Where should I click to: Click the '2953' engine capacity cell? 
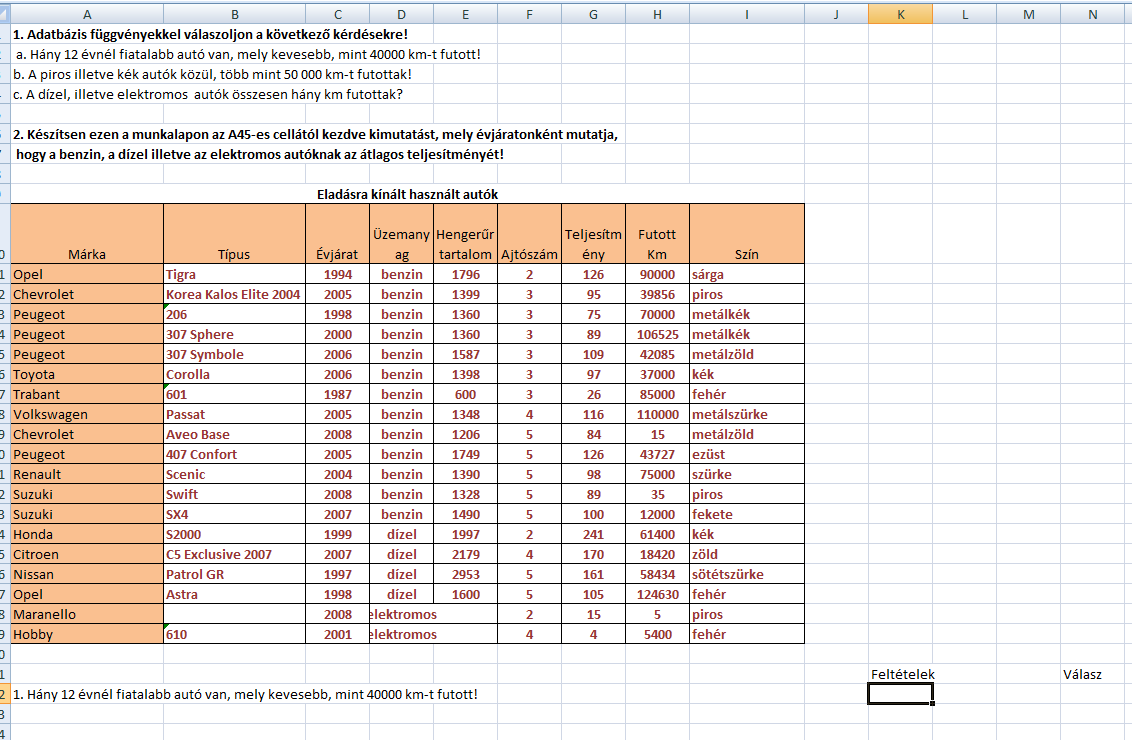click(x=466, y=575)
